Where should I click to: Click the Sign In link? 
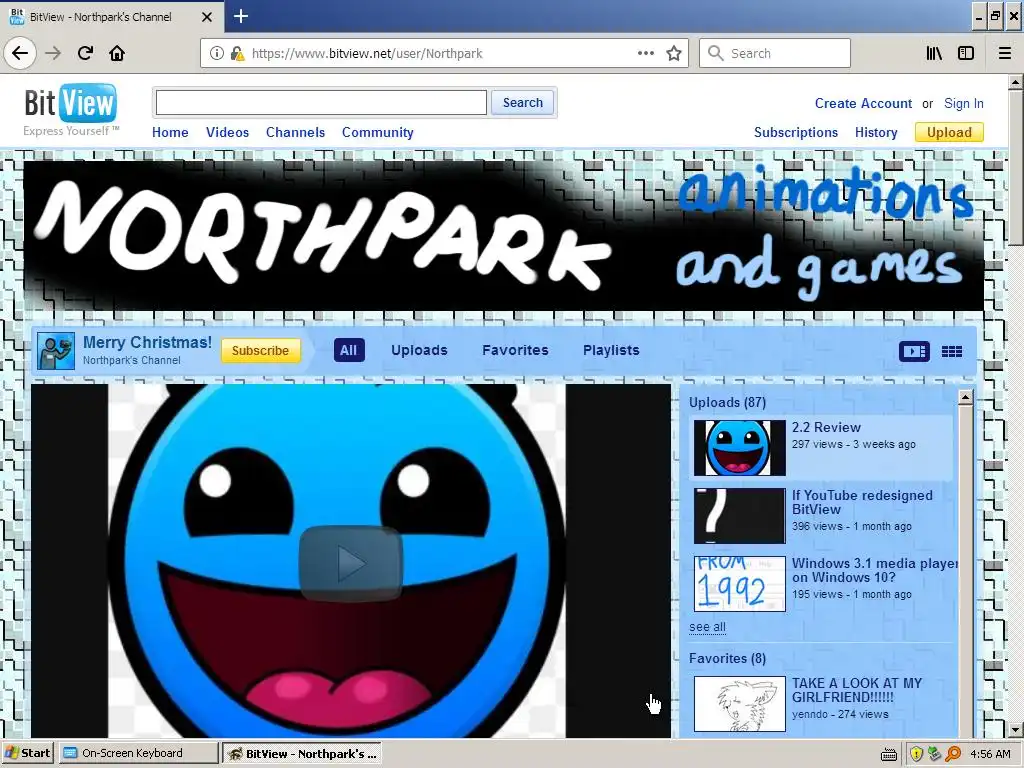(964, 103)
